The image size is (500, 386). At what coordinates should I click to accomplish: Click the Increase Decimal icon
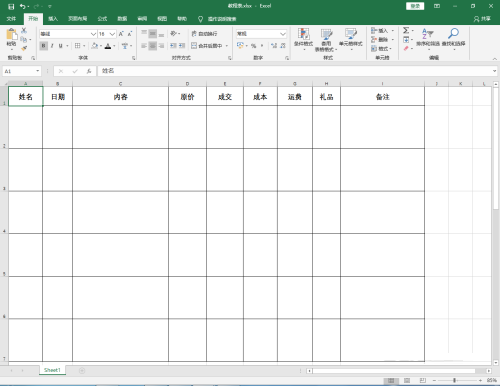click(274, 46)
